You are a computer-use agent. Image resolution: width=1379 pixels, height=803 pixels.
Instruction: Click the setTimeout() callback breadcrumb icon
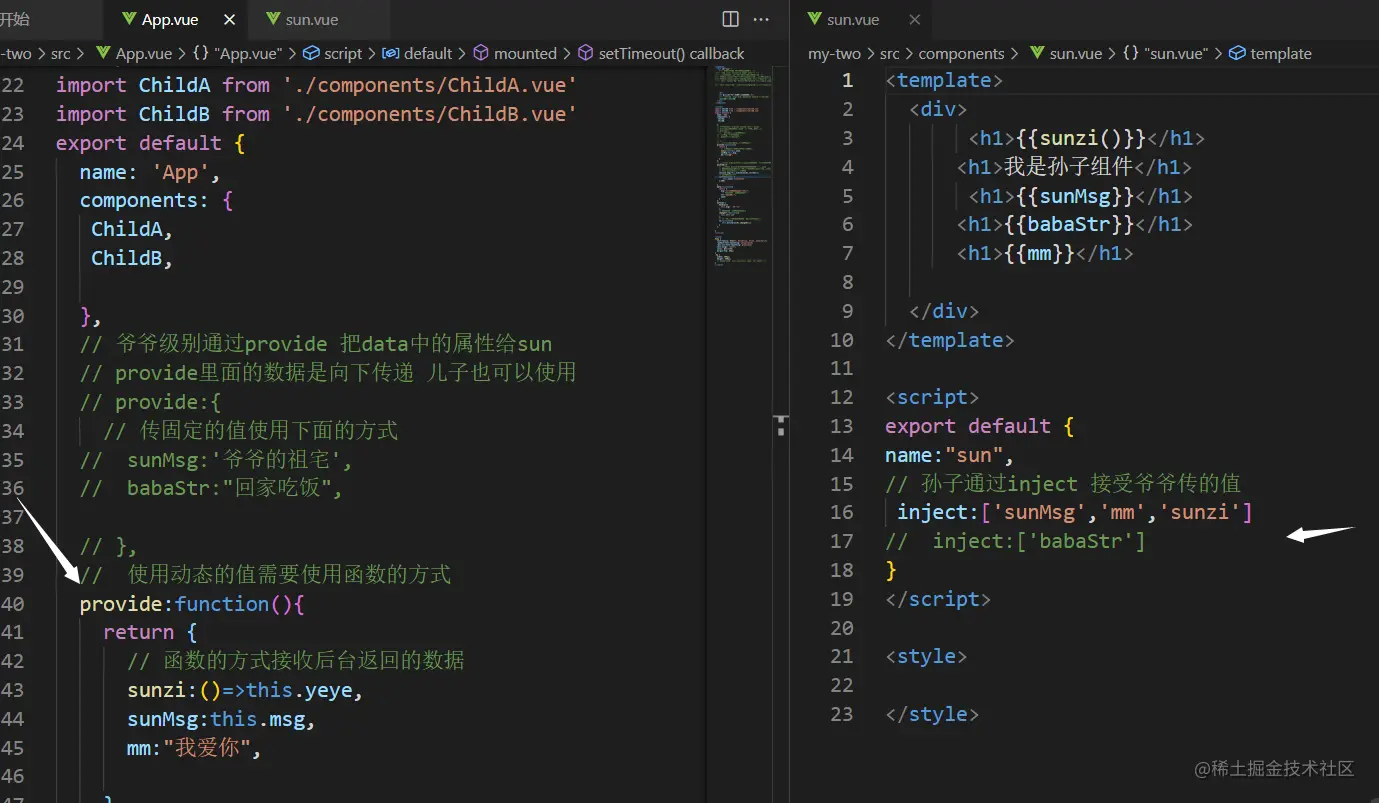pyautogui.click(x=585, y=53)
